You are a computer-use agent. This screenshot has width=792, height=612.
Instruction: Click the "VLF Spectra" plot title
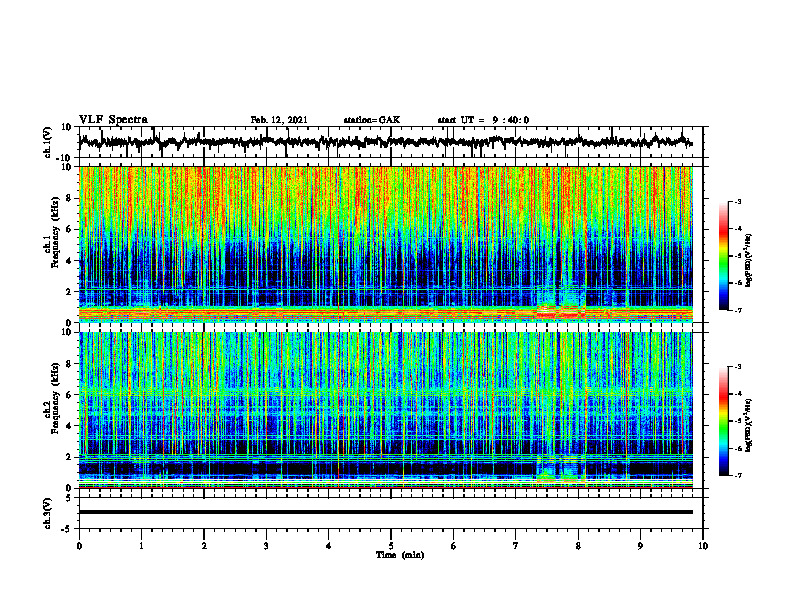[x=113, y=120]
